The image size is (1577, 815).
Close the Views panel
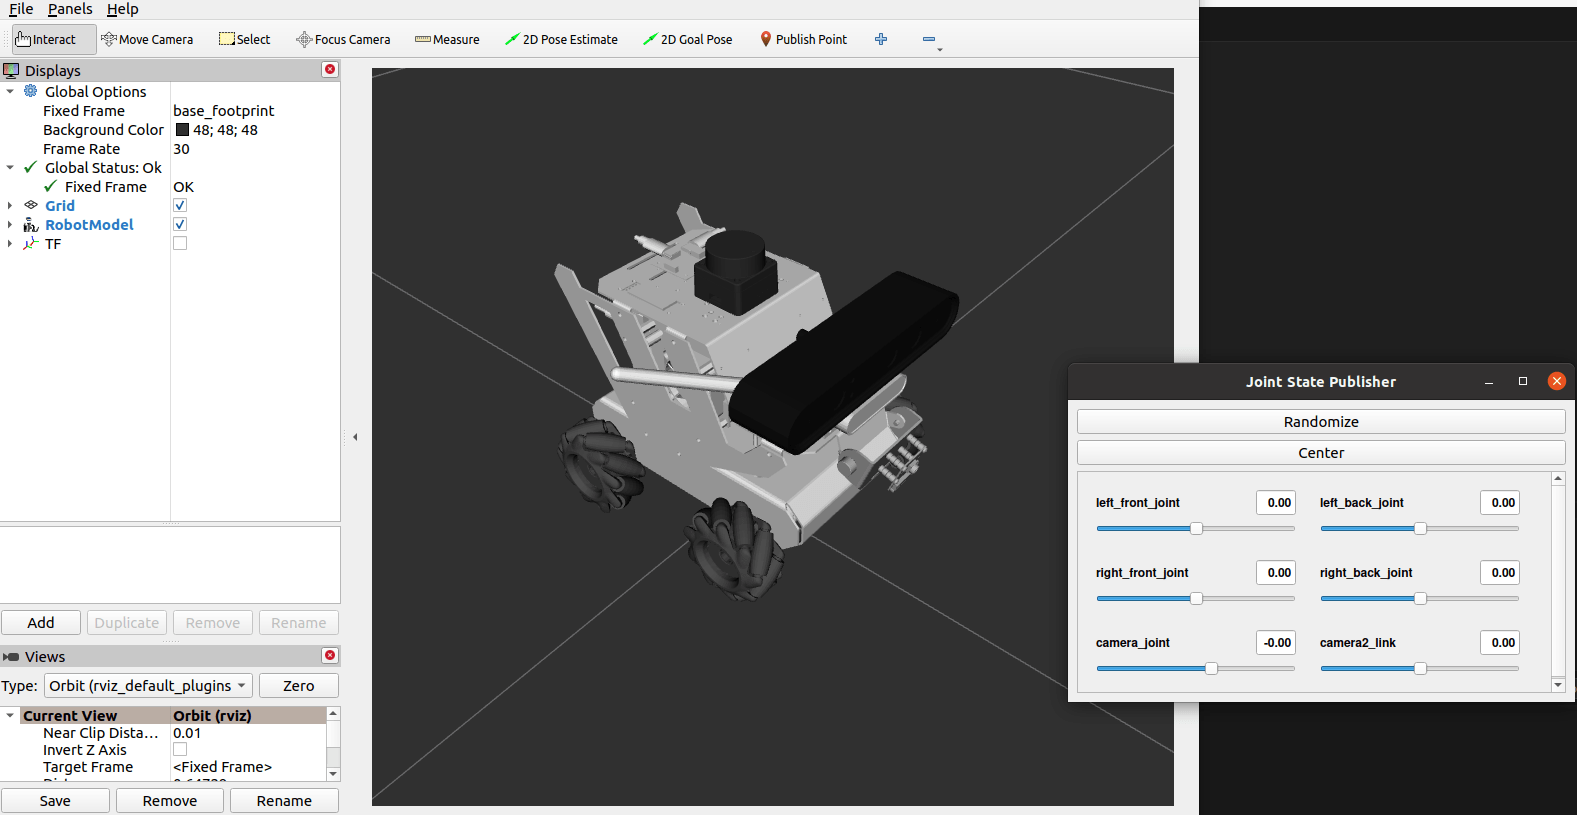coord(330,656)
